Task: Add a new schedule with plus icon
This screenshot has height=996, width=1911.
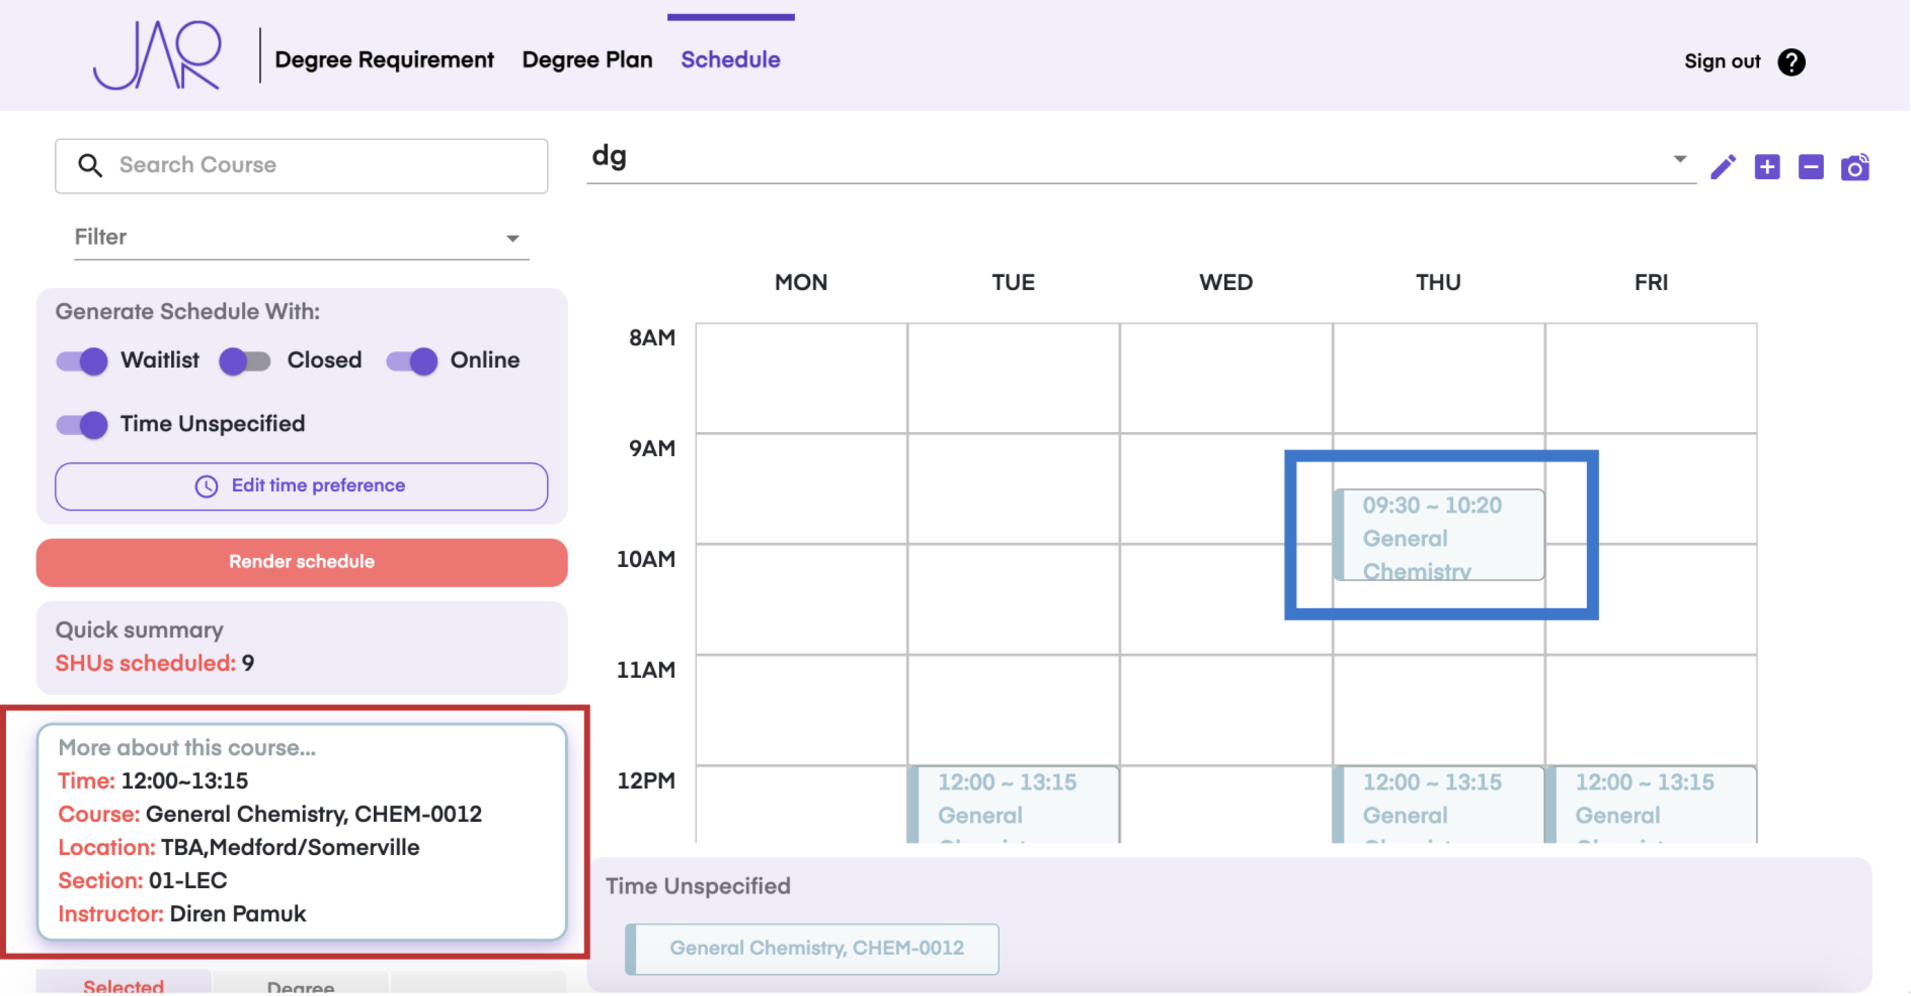Action: click(x=1767, y=167)
